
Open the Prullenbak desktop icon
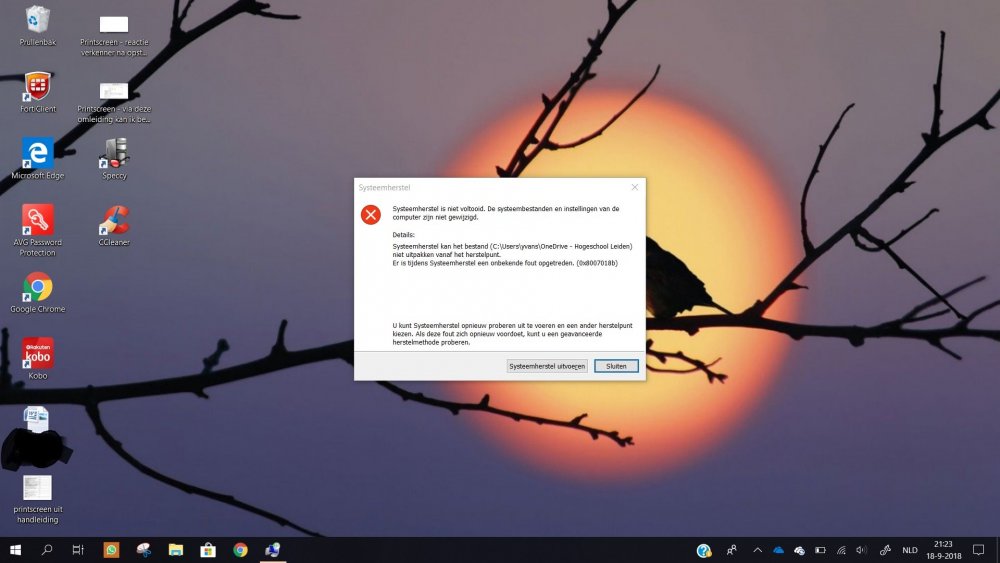tap(38, 26)
